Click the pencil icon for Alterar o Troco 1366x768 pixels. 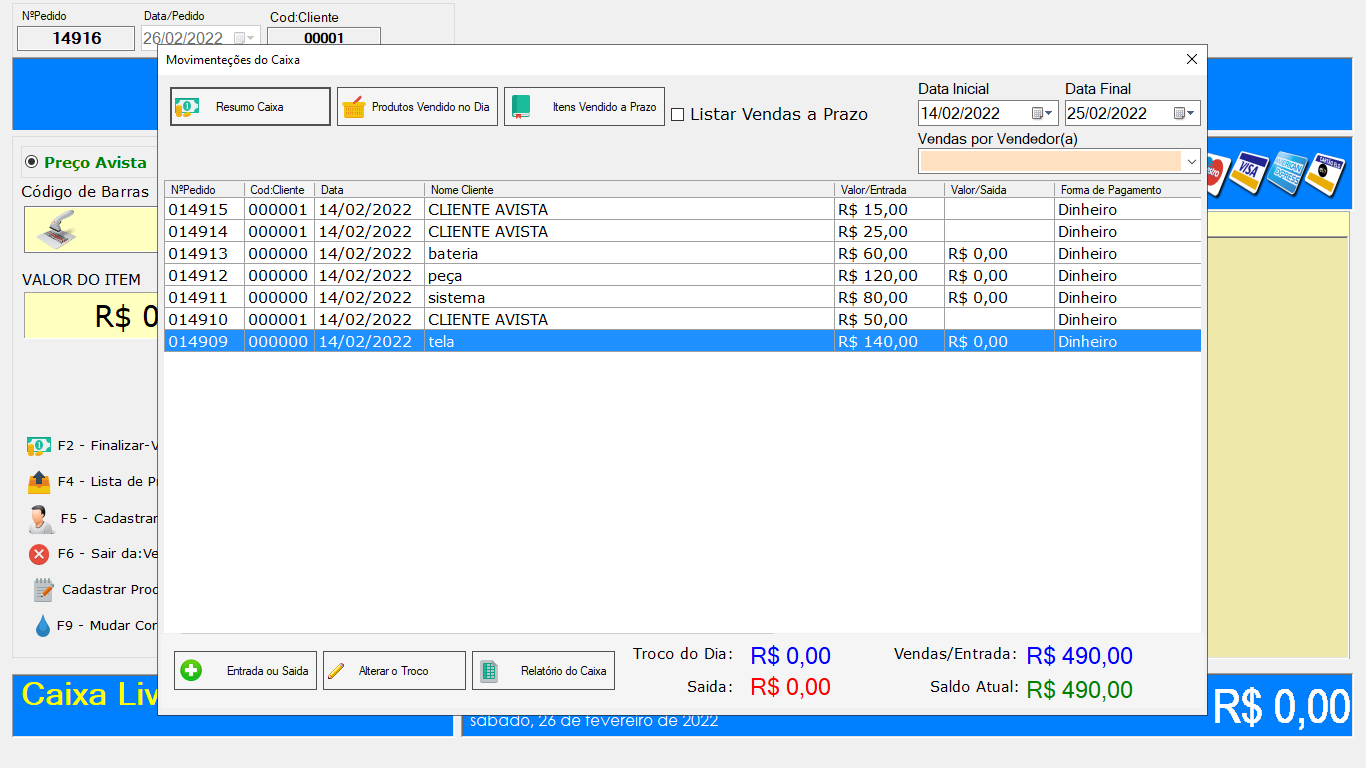click(x=337, y=671)
